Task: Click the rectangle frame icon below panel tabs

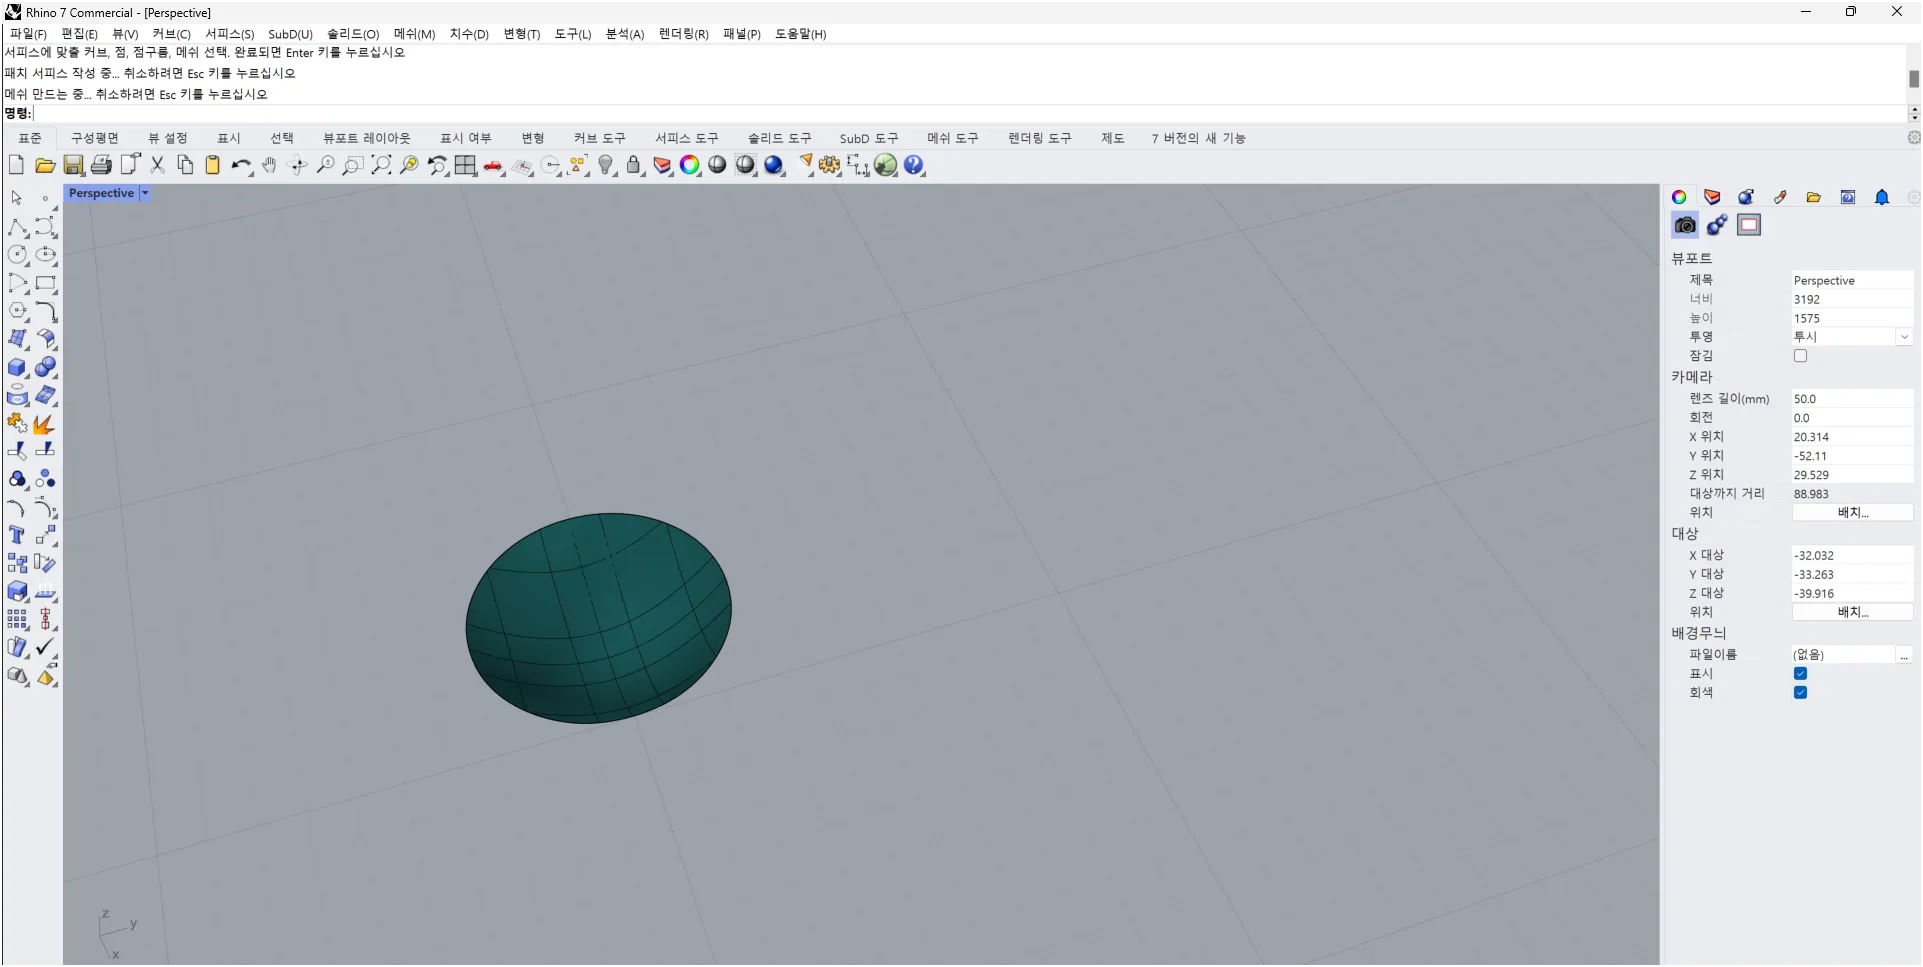Action: [1749, 225]
